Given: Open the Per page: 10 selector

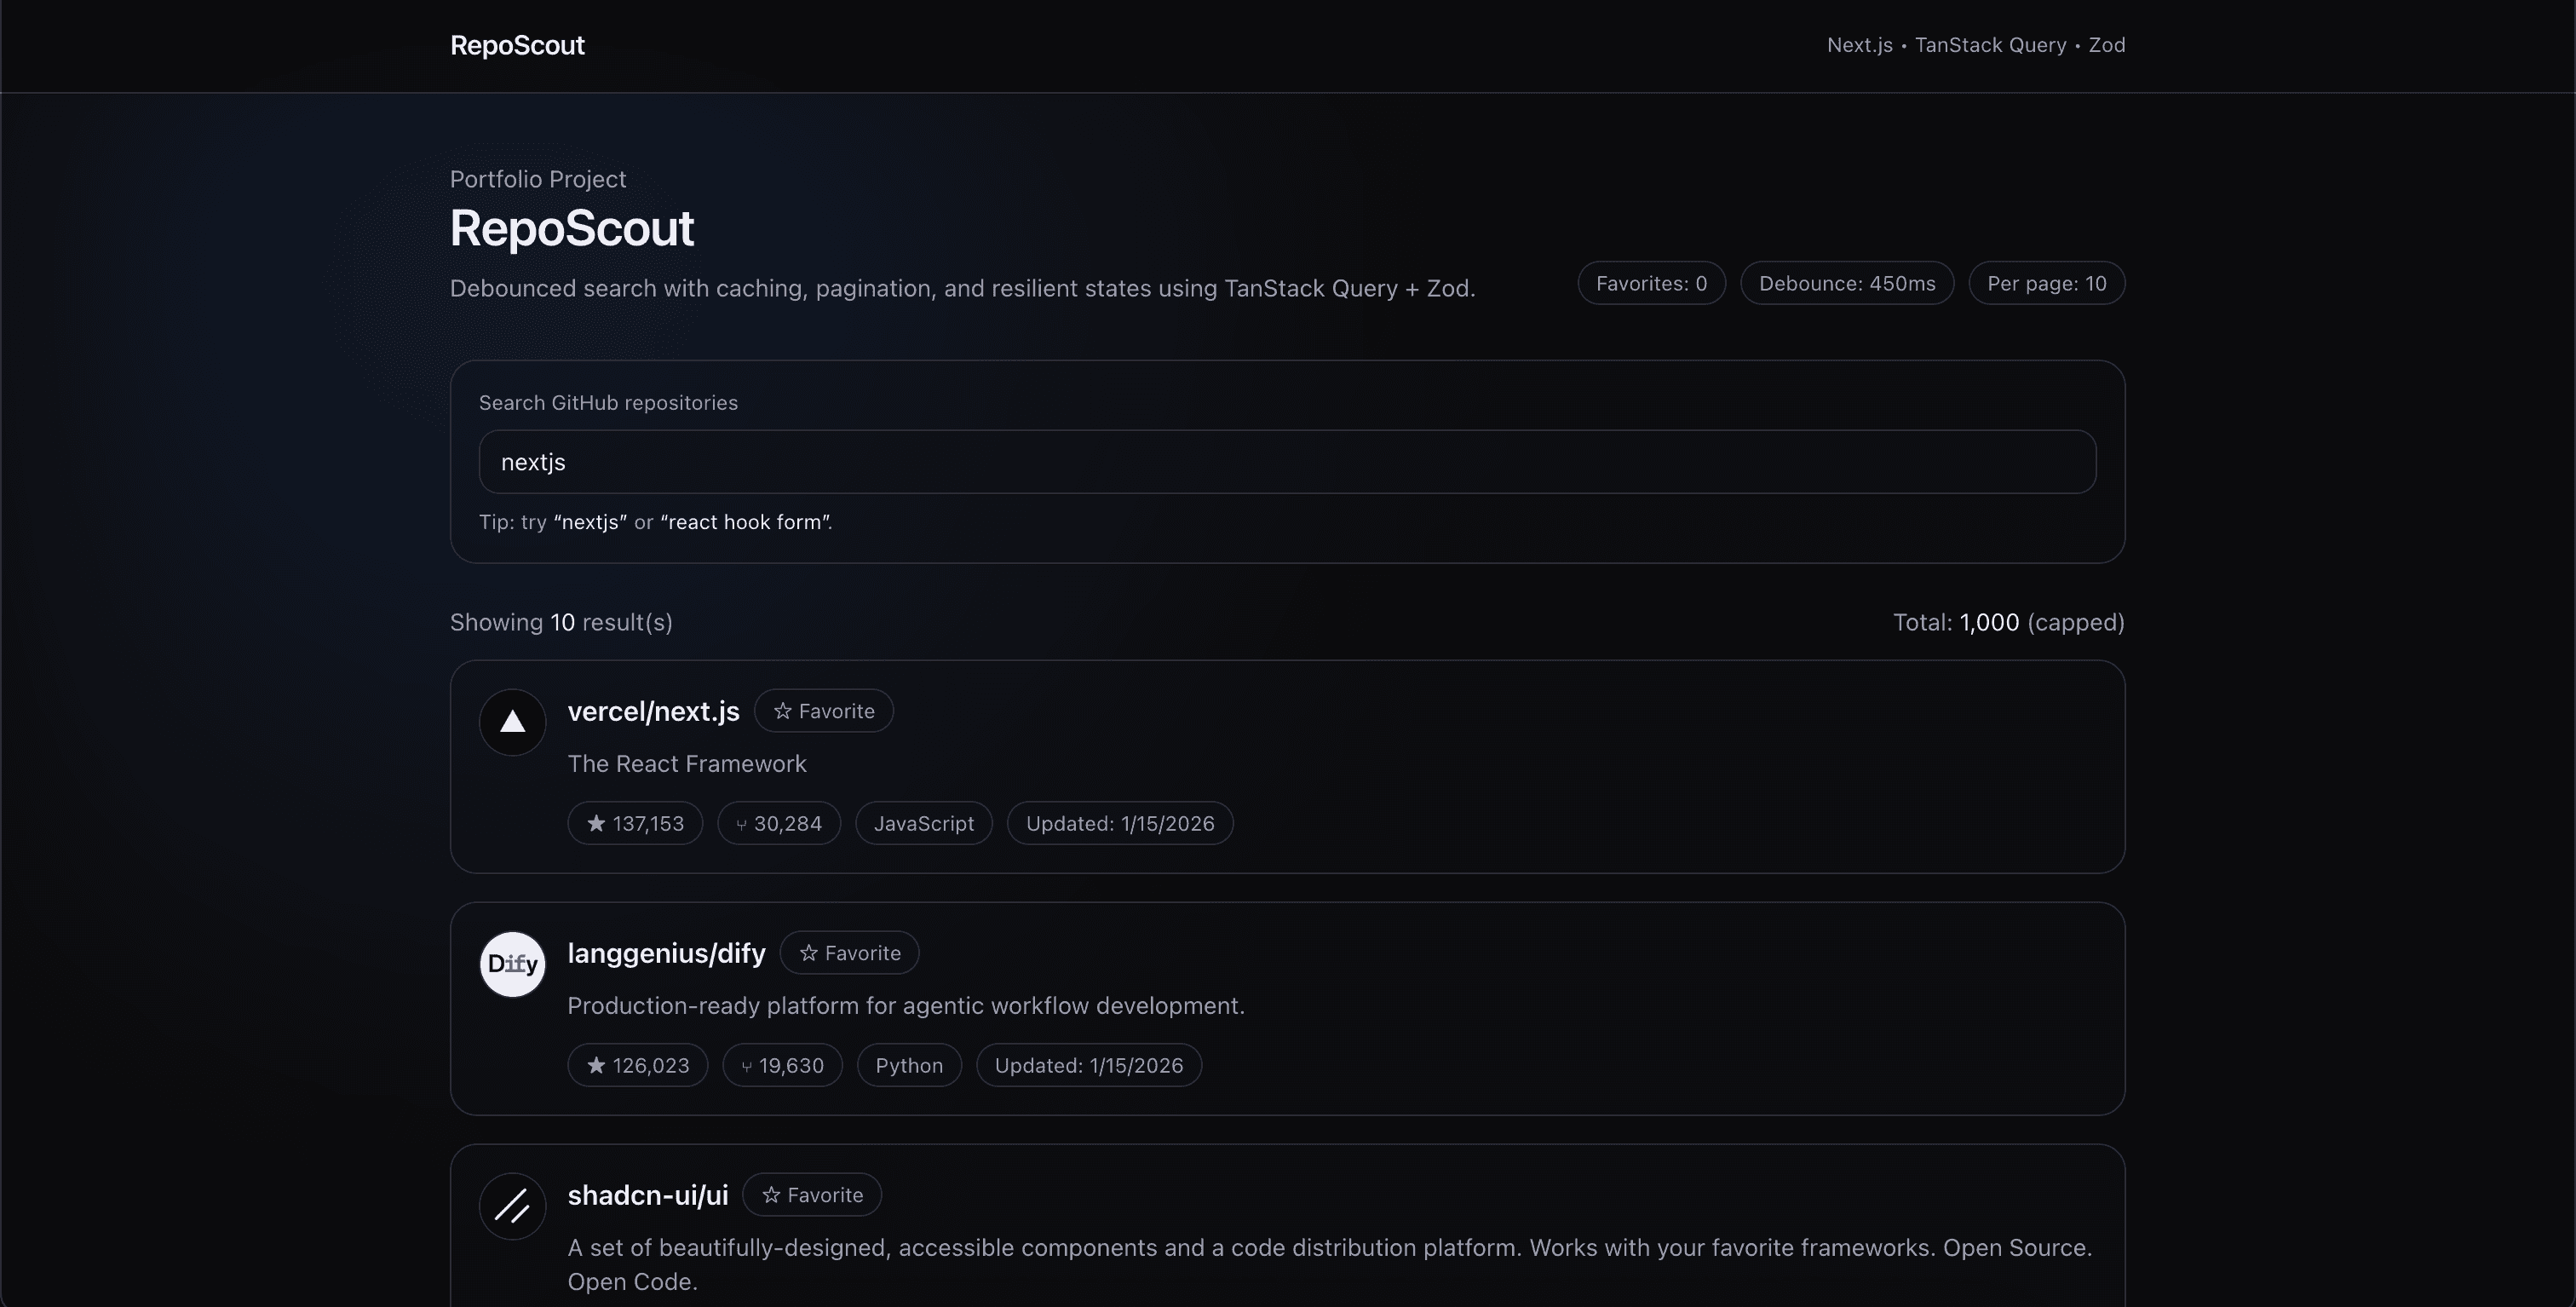Looking at the screenshot, I should pos(2047,283).
